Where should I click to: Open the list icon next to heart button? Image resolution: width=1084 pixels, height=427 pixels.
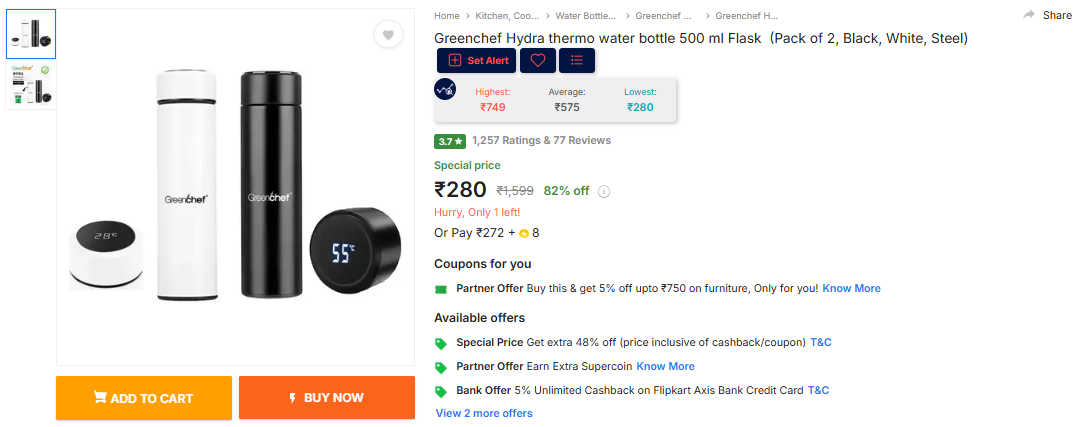(577, 60)
